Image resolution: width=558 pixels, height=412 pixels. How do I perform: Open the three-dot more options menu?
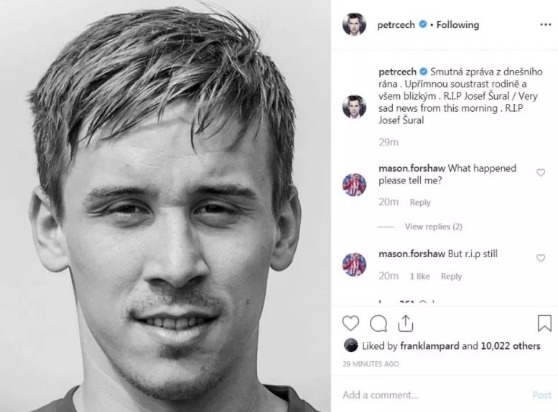pyautogui.click(x=546, y=25)
